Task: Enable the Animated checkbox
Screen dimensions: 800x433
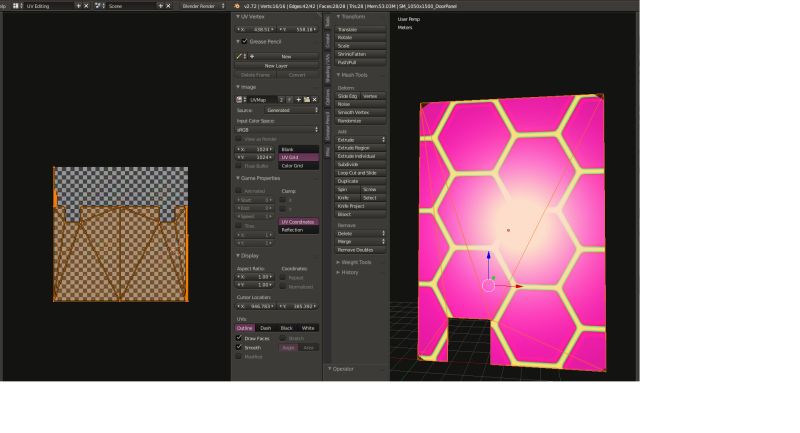Action: (x=238, y=191)
